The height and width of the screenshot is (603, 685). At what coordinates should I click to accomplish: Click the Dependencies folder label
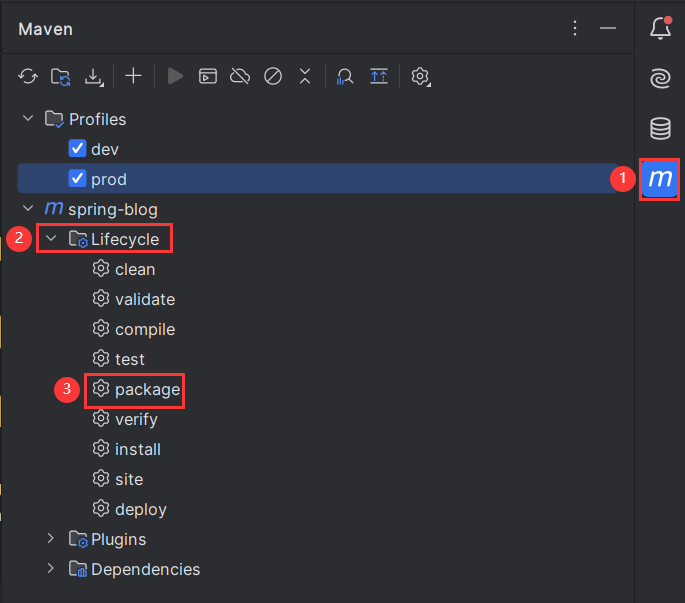145,569
